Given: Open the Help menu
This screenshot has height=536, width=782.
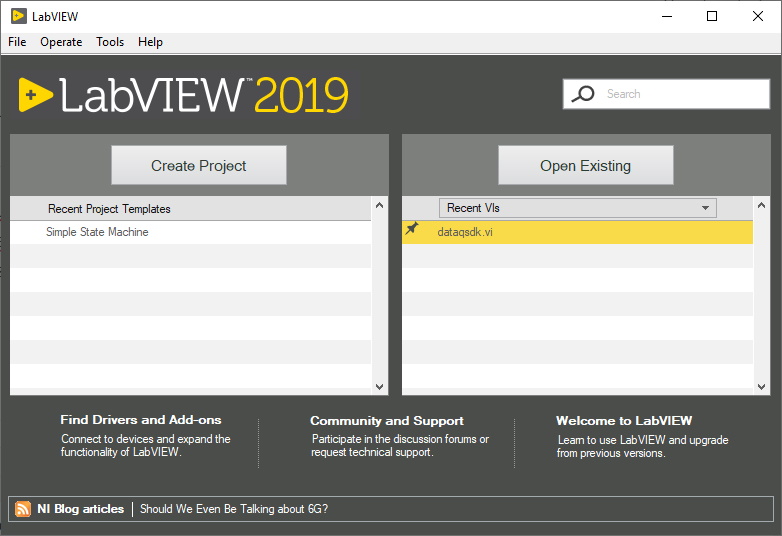Looking at the screenshot, I should (150, 42).
